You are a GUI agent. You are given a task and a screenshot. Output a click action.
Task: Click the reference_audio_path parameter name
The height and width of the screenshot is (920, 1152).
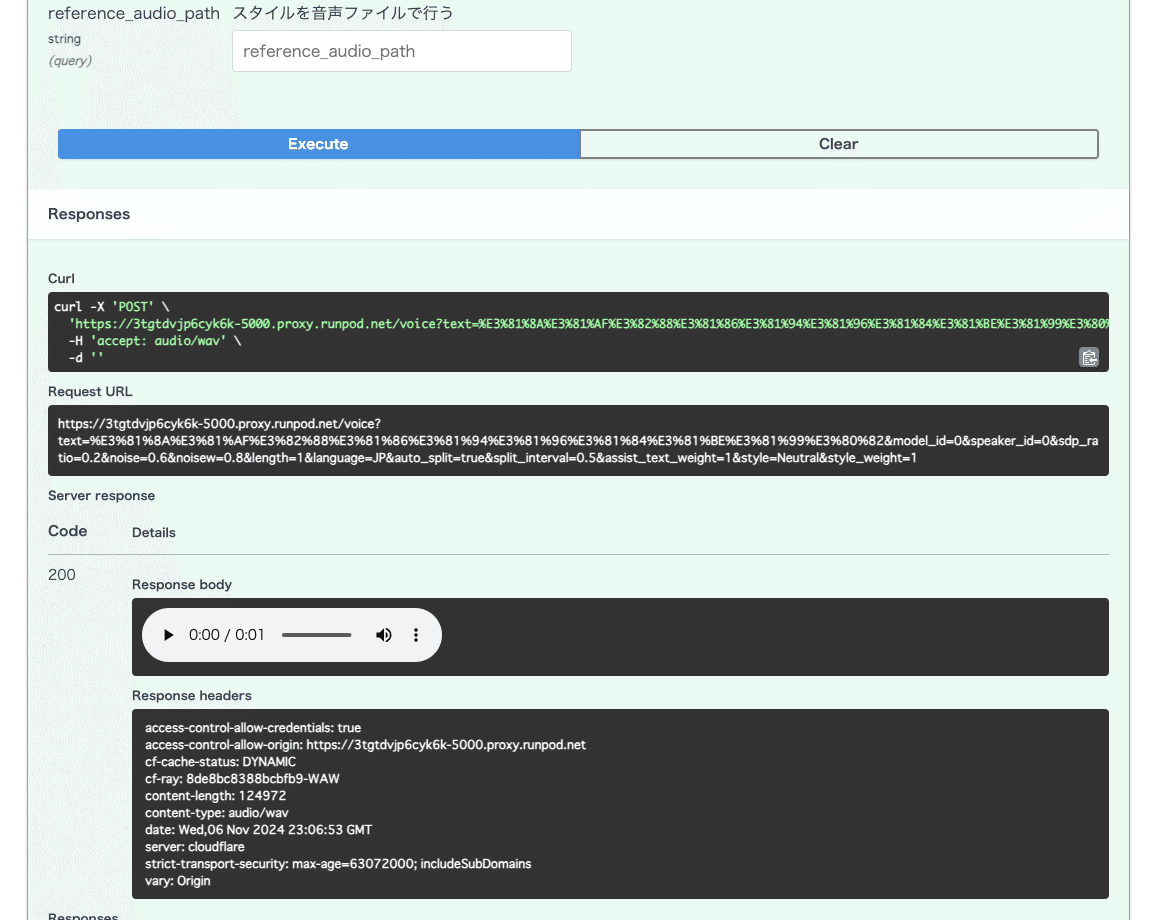pyautogui.click(x=134, y=13)
